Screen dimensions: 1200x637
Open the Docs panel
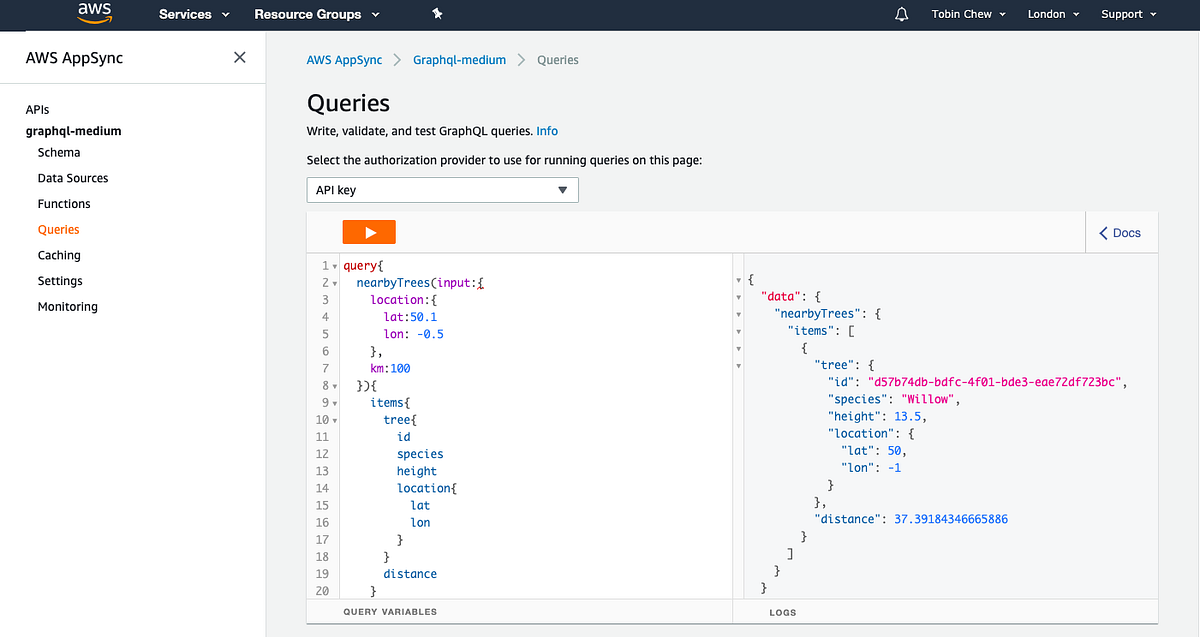click(x=1121, y=232)
